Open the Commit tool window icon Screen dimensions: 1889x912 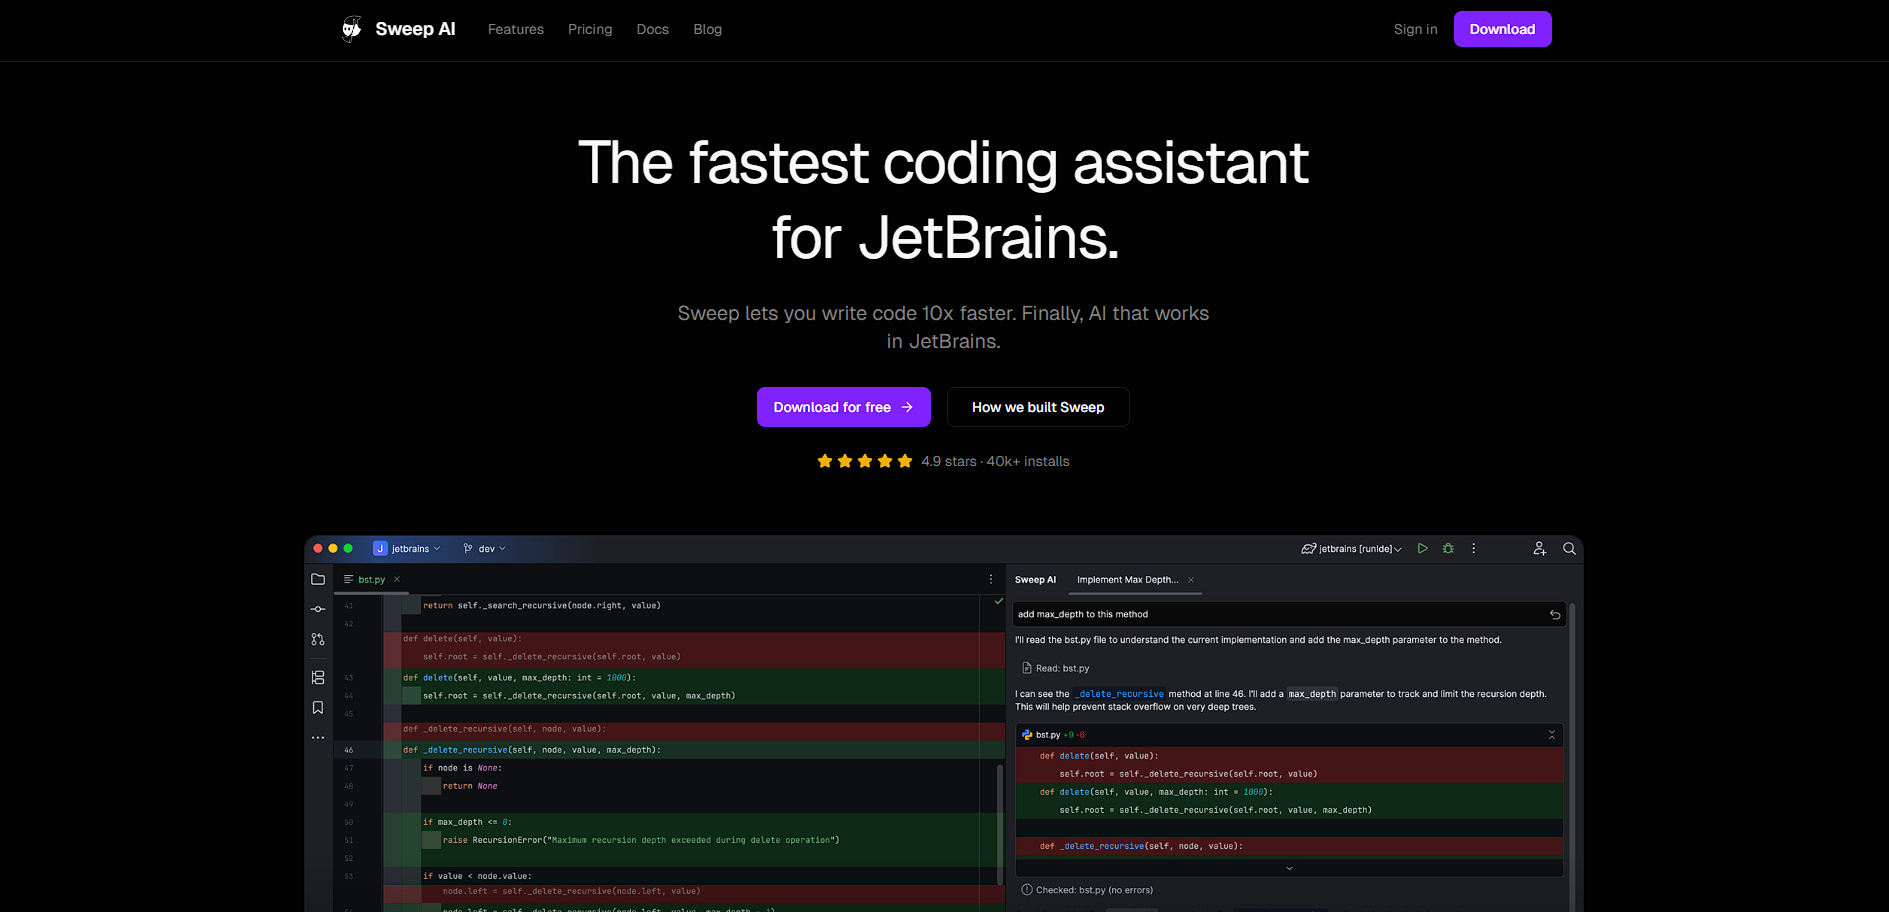tap(318, 609)
